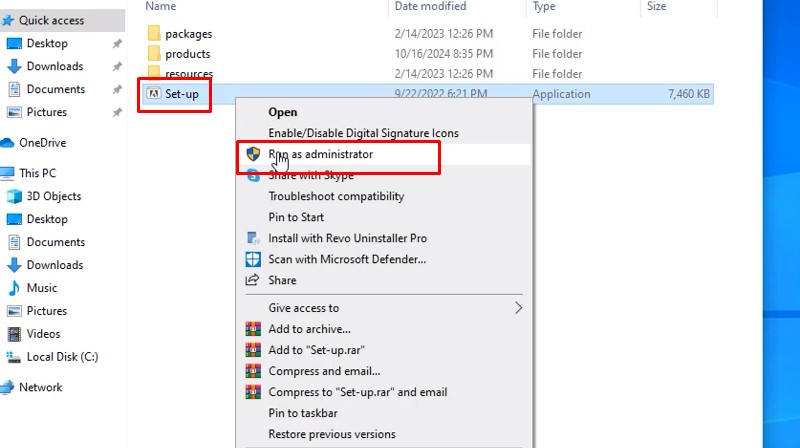Image resolution: width=800 pixels, height=448 pixels.
Task: Click the Music note icon in sidebar
Action: (15, 288)
